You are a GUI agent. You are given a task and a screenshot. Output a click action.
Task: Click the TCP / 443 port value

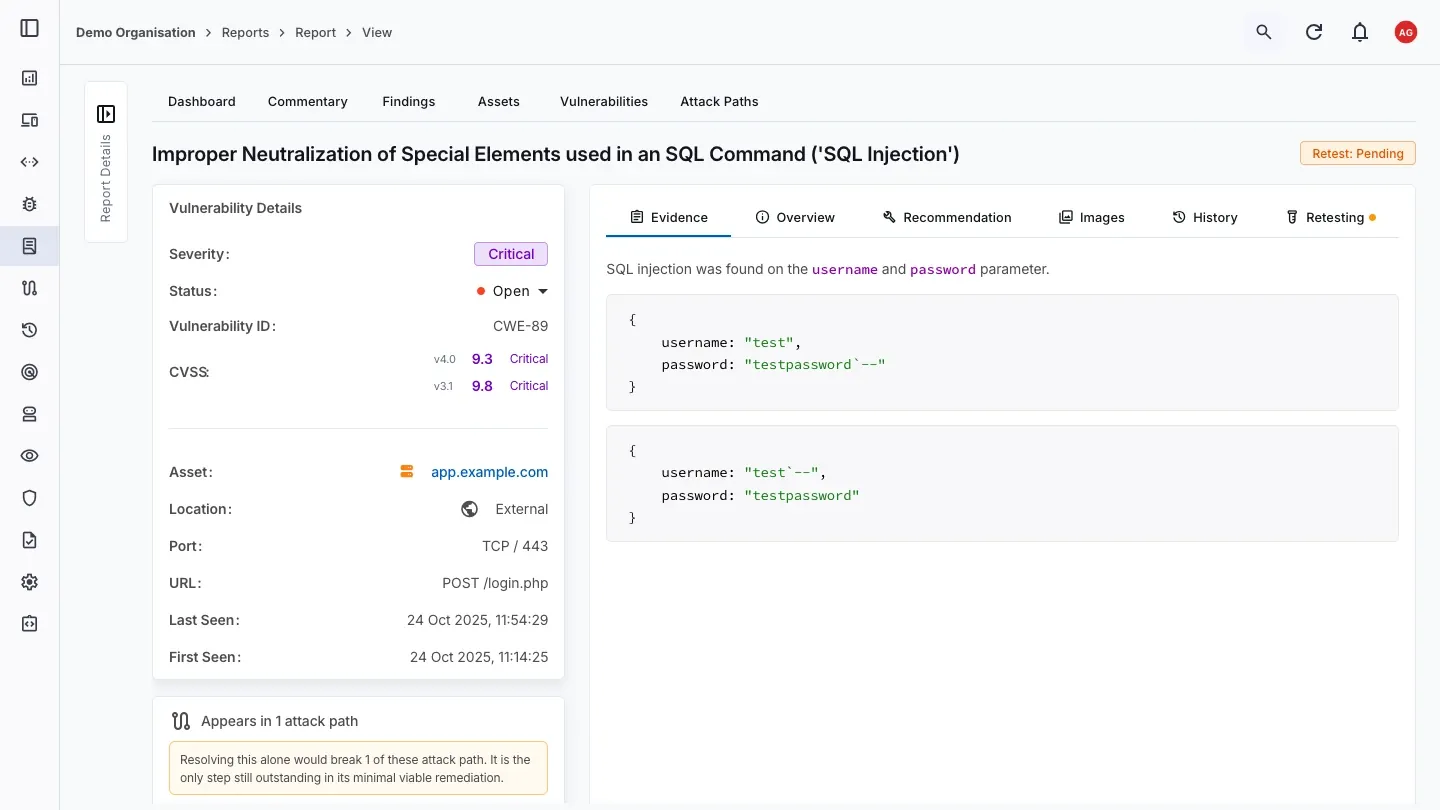(515, 546)
